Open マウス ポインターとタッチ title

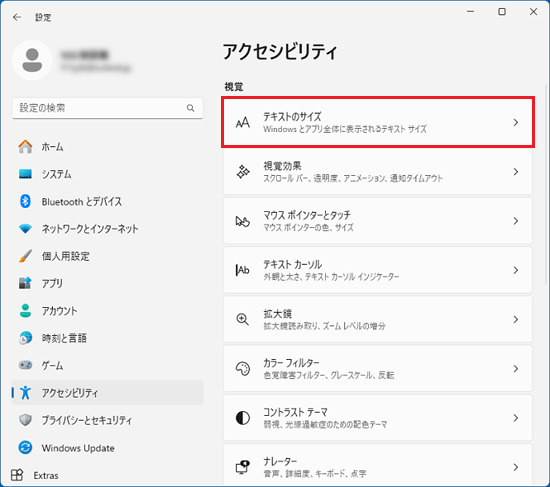coord(307,215)
